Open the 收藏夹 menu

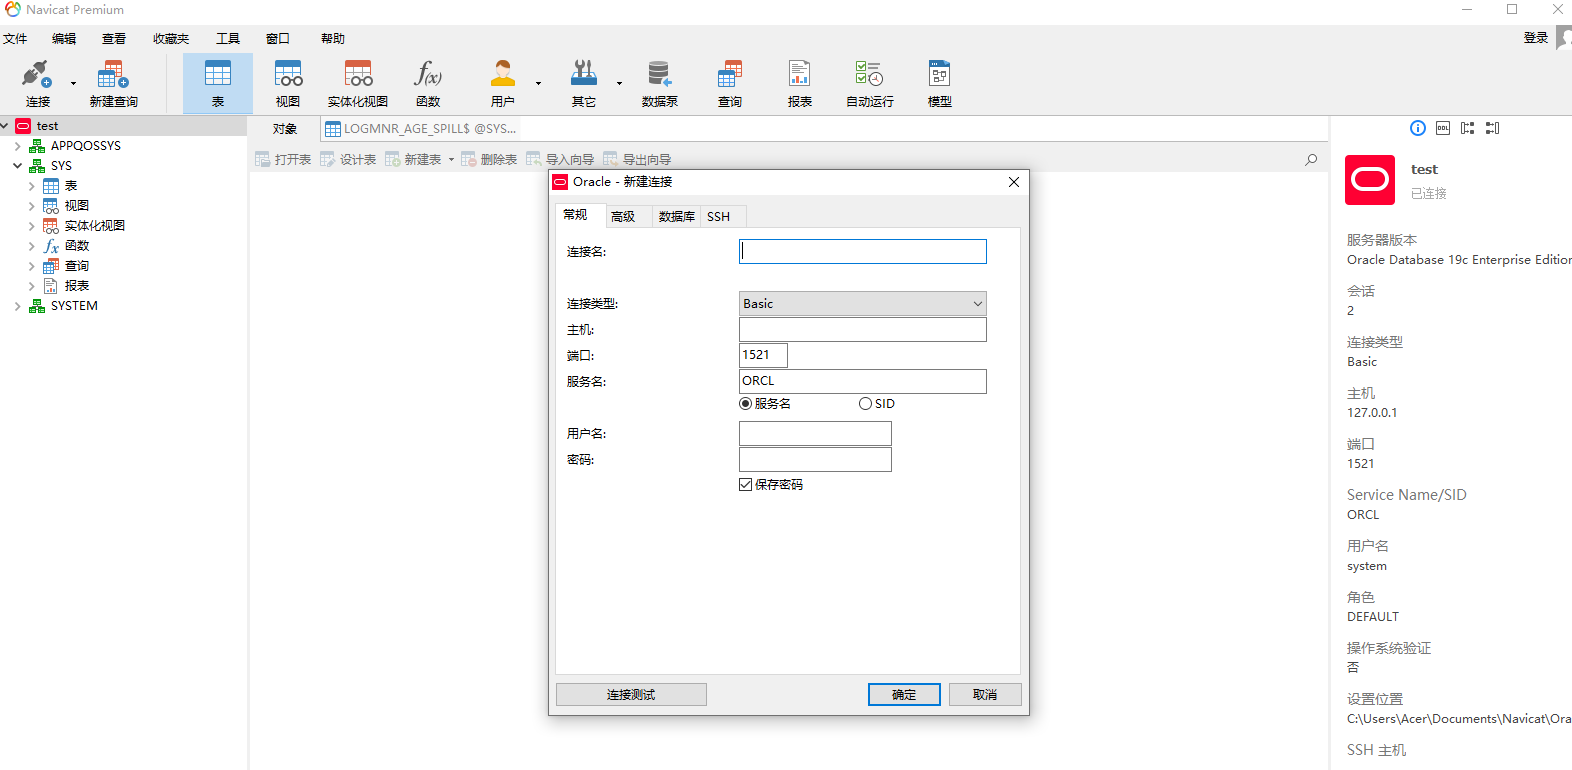(x=171, y=38)
